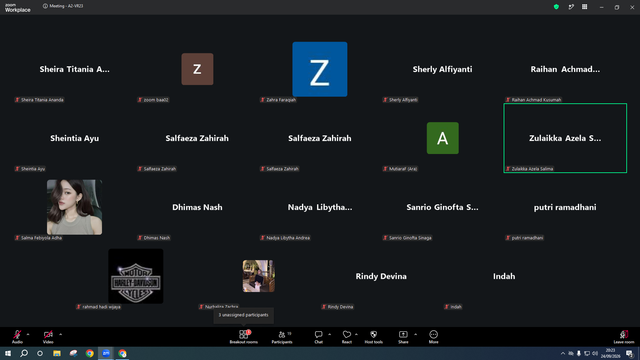The image size is (640, 360).
Task: Expand chat options arrow next to Chat
Action: tap(329, 334)
